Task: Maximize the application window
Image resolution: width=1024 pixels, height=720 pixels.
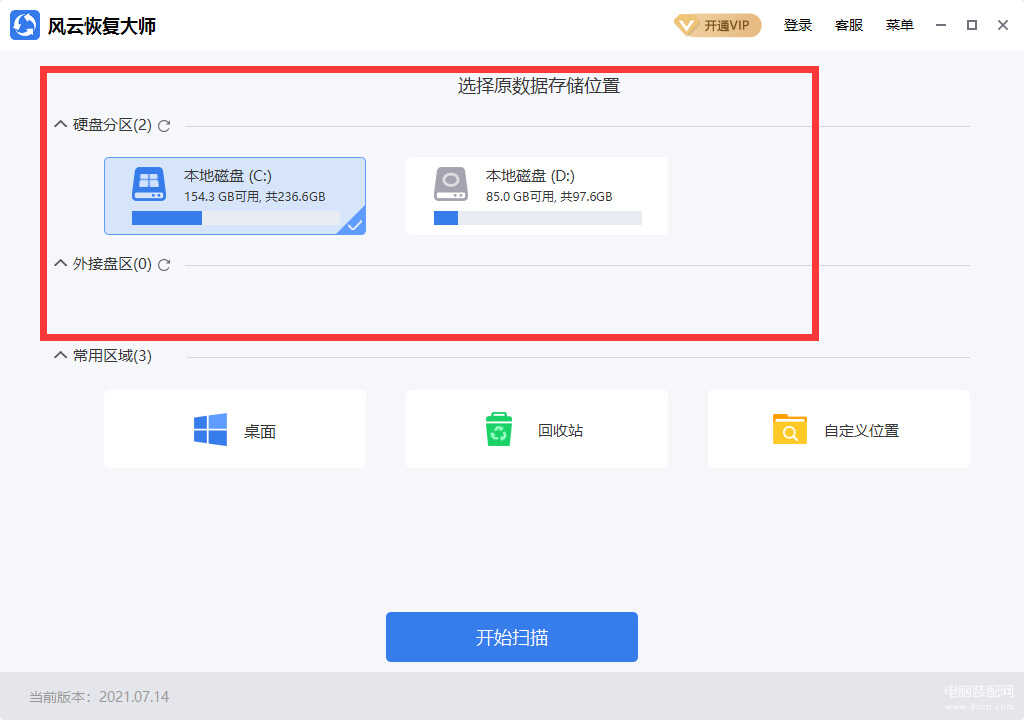Action: (x=972, y=25)
